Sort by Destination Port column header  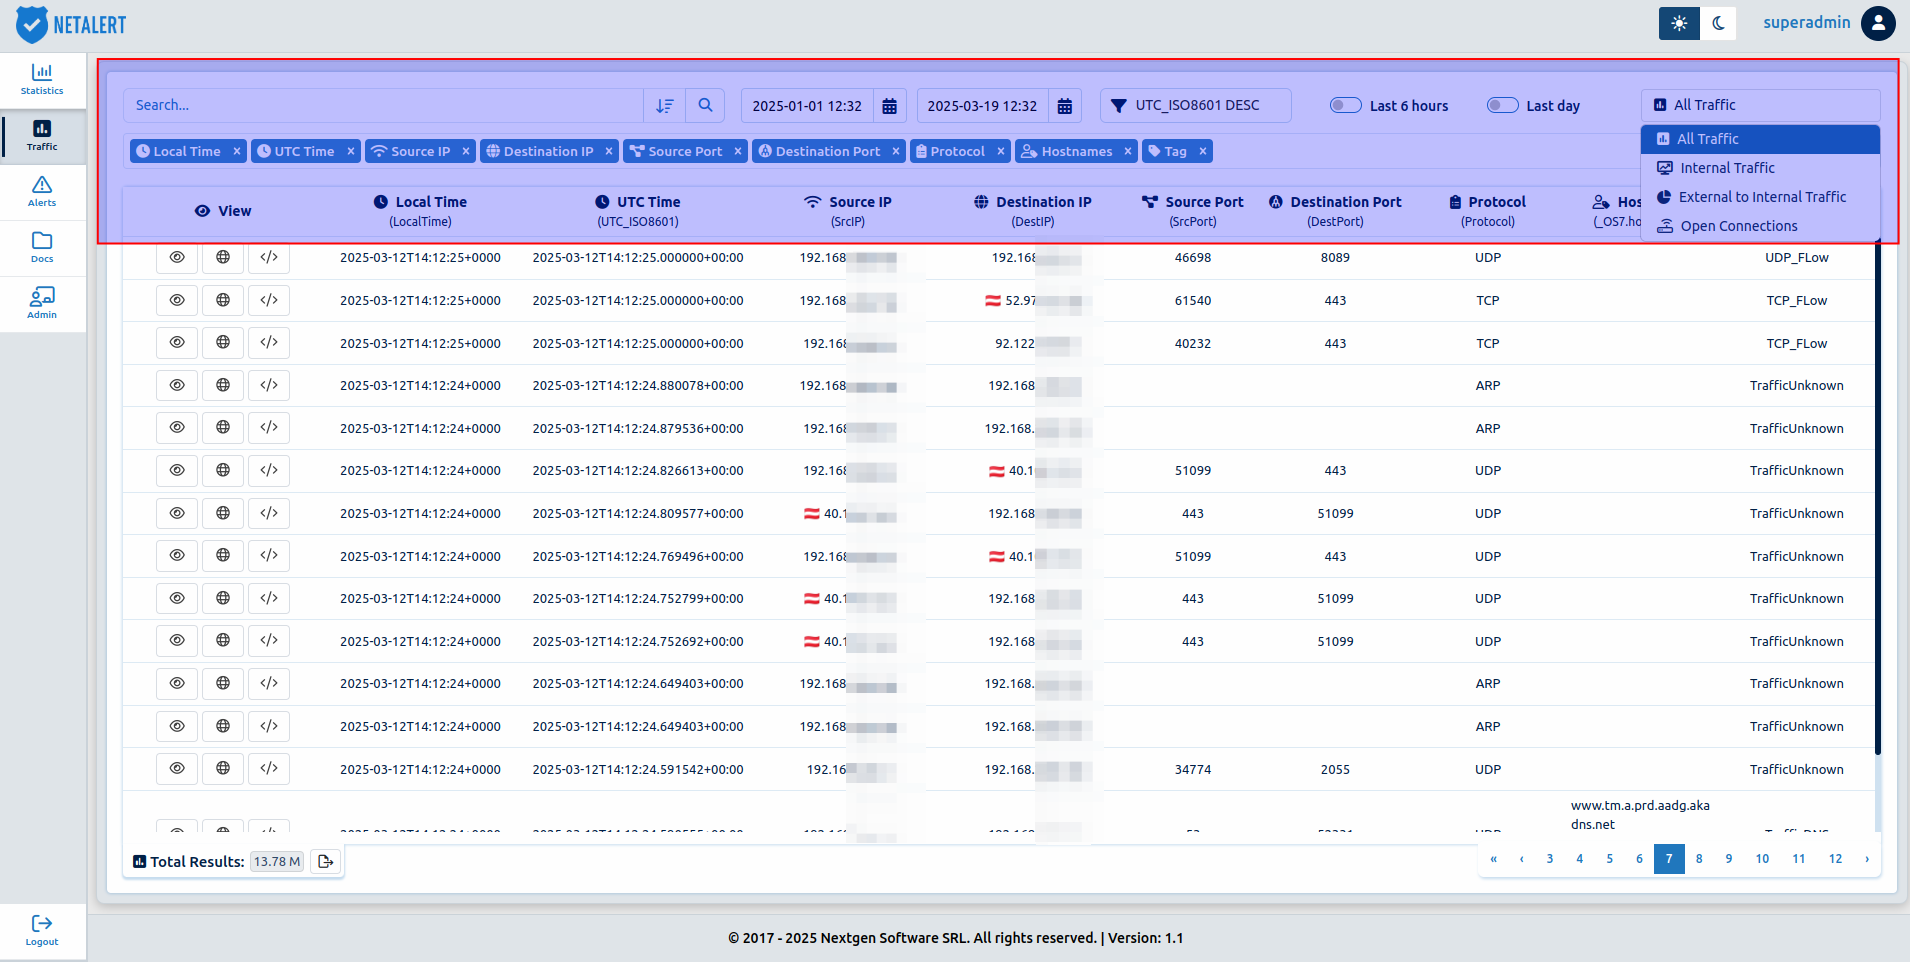point(1335,211)
